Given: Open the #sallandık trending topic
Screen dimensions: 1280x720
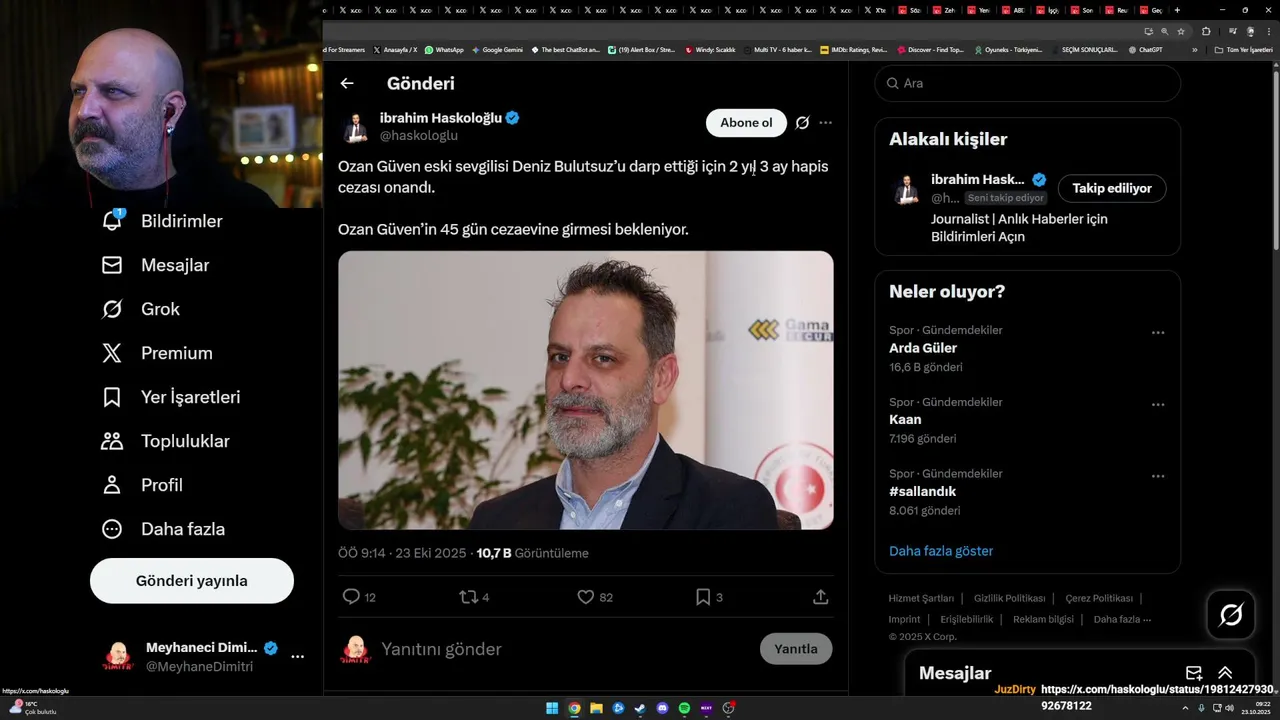Looking at the screenshot, I should coord(923,492).
